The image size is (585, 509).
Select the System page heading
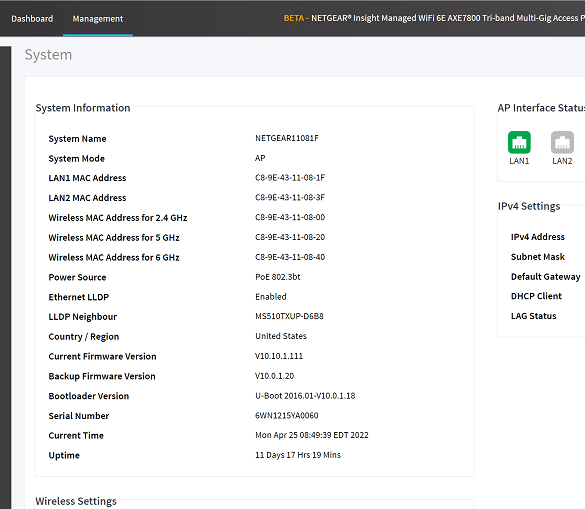48,55
